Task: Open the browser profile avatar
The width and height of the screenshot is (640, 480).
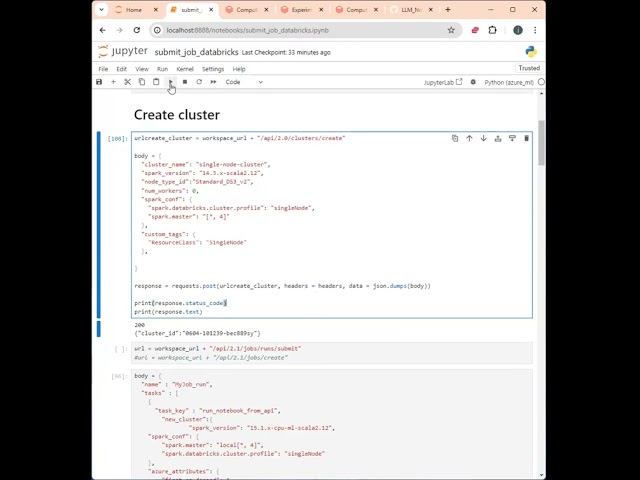Action: pos(518,30)
